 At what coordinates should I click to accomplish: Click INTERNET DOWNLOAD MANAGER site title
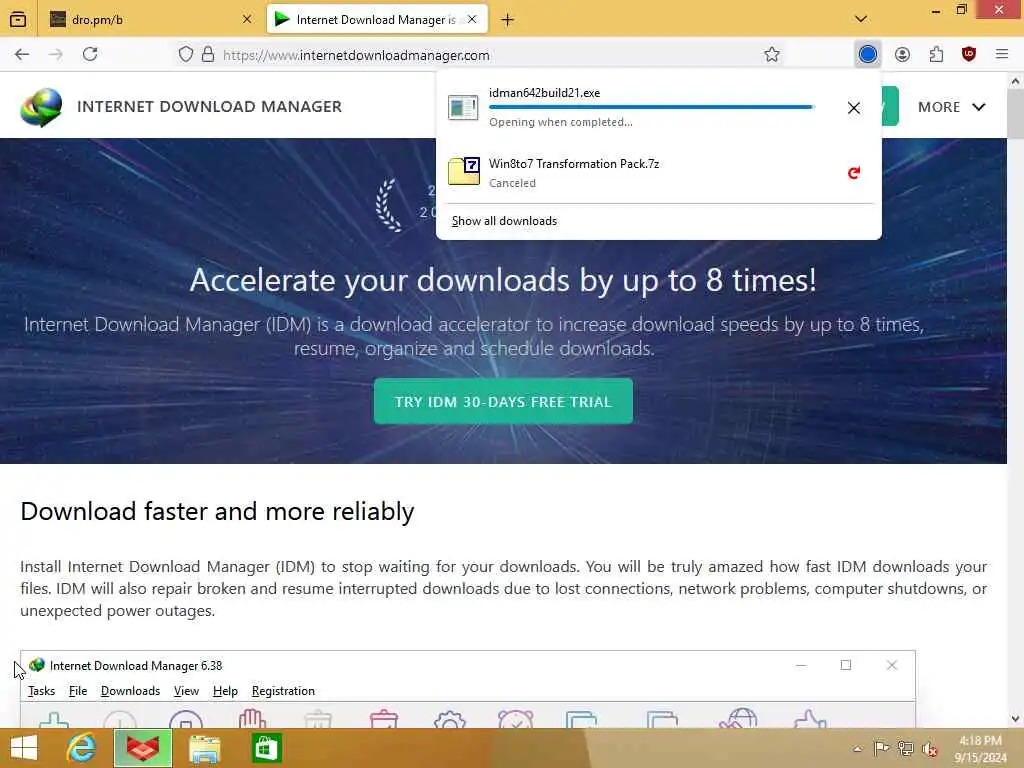209,106
